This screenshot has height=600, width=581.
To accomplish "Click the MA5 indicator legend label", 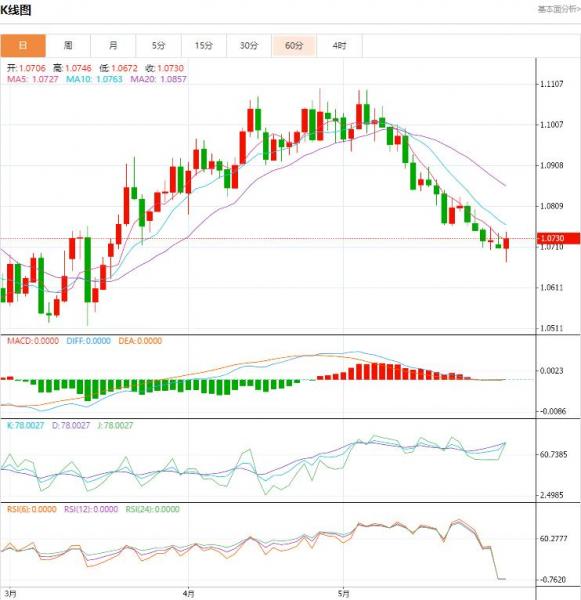I will tap(33, 79).
